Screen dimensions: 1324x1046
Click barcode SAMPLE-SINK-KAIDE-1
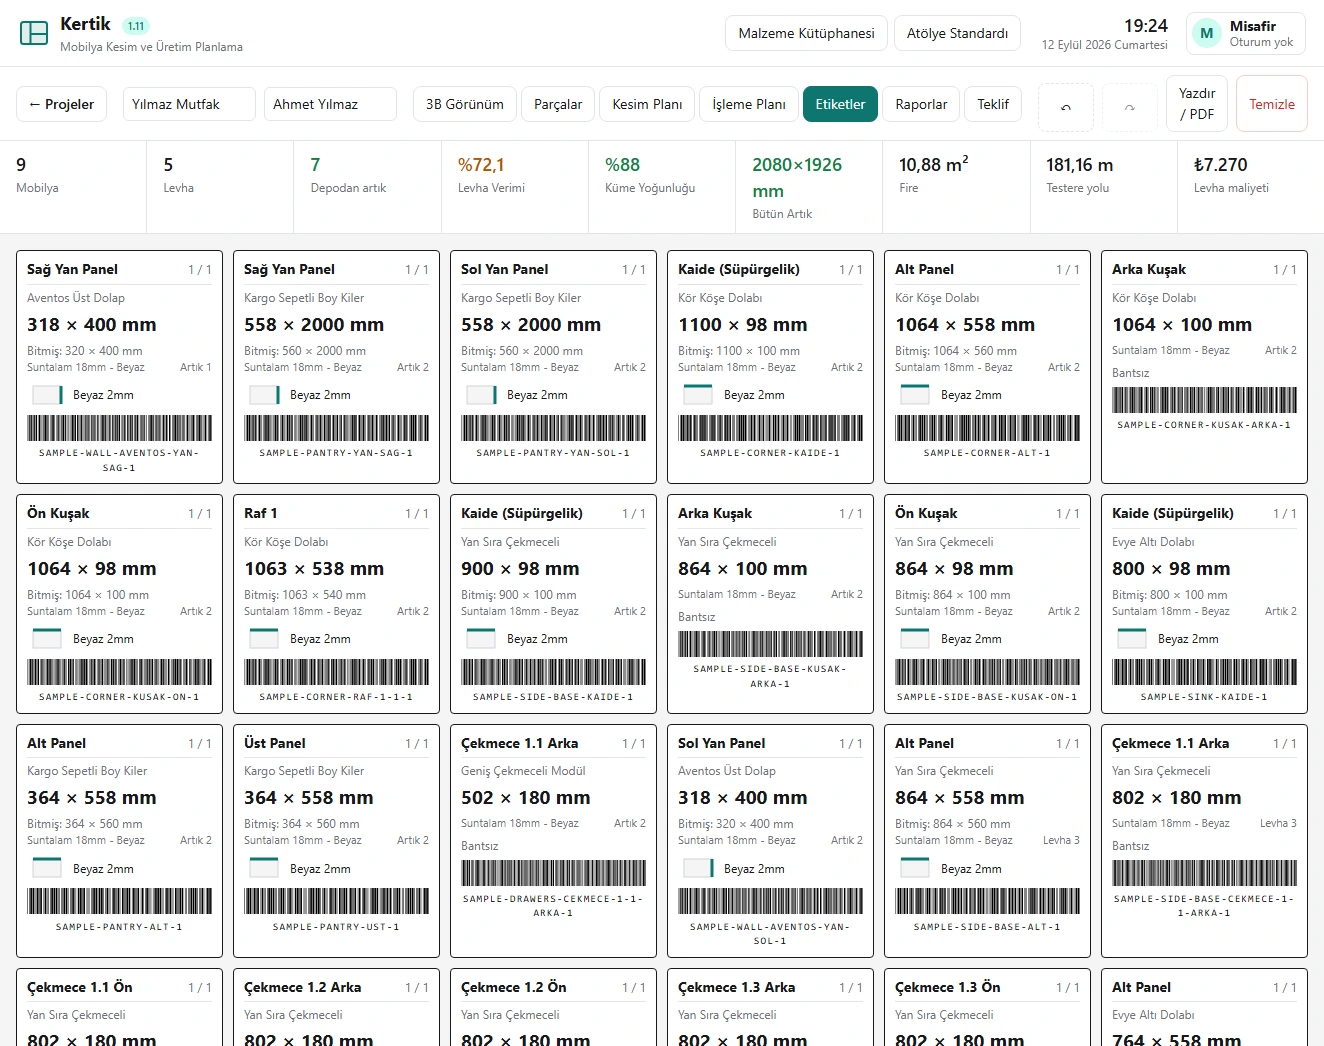pos(1204,672)
